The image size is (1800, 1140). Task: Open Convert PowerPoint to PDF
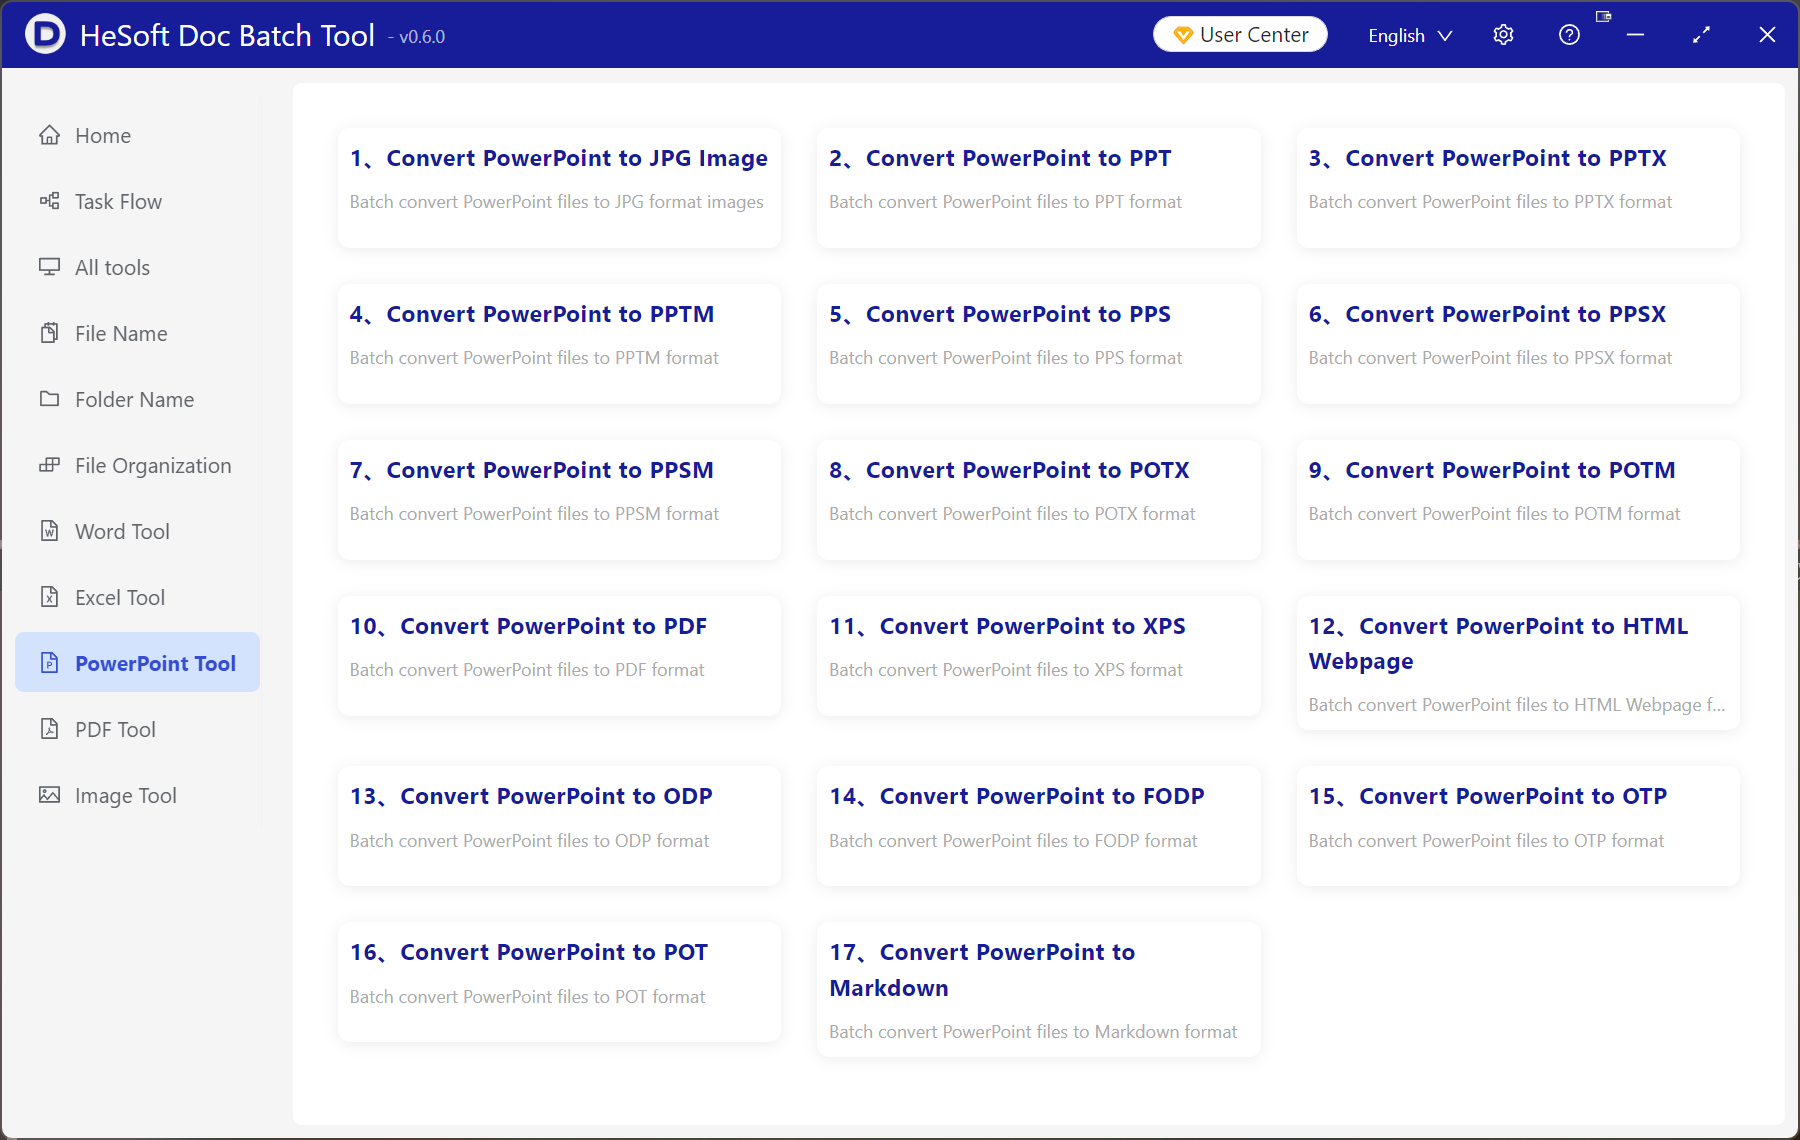559,656
